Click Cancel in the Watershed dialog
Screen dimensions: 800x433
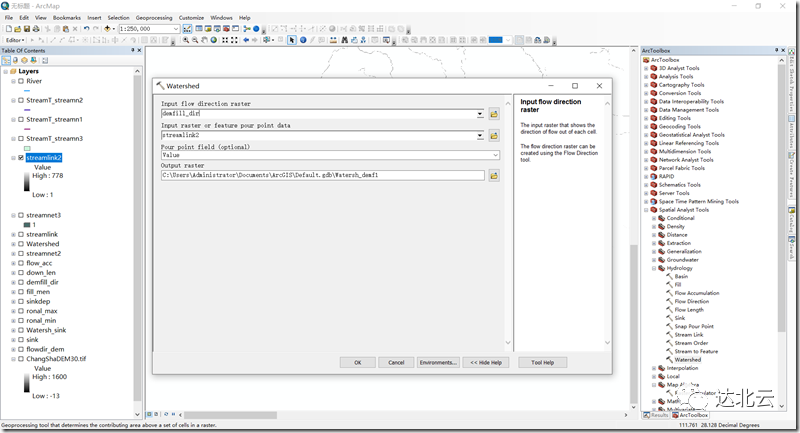(396, 363)
